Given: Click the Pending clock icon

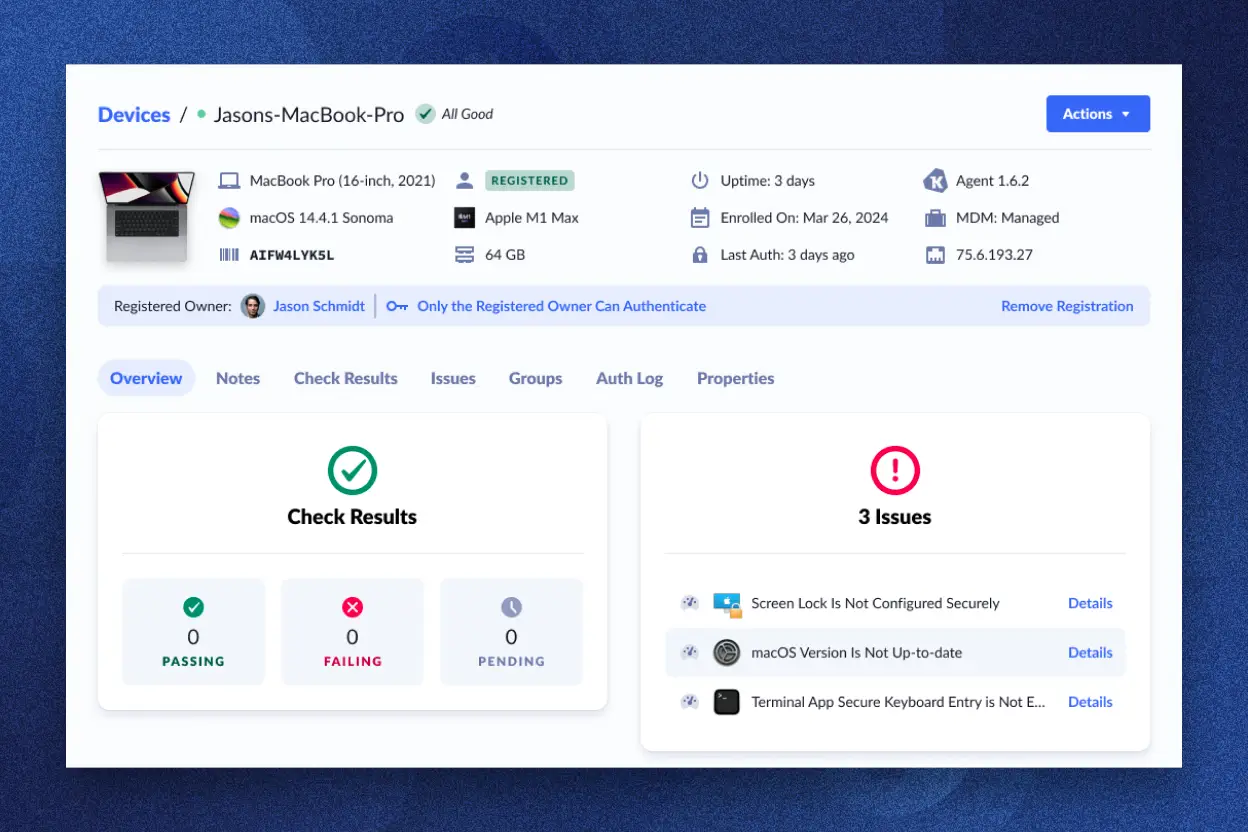Looking at the screenshot, I should (511, 607).
